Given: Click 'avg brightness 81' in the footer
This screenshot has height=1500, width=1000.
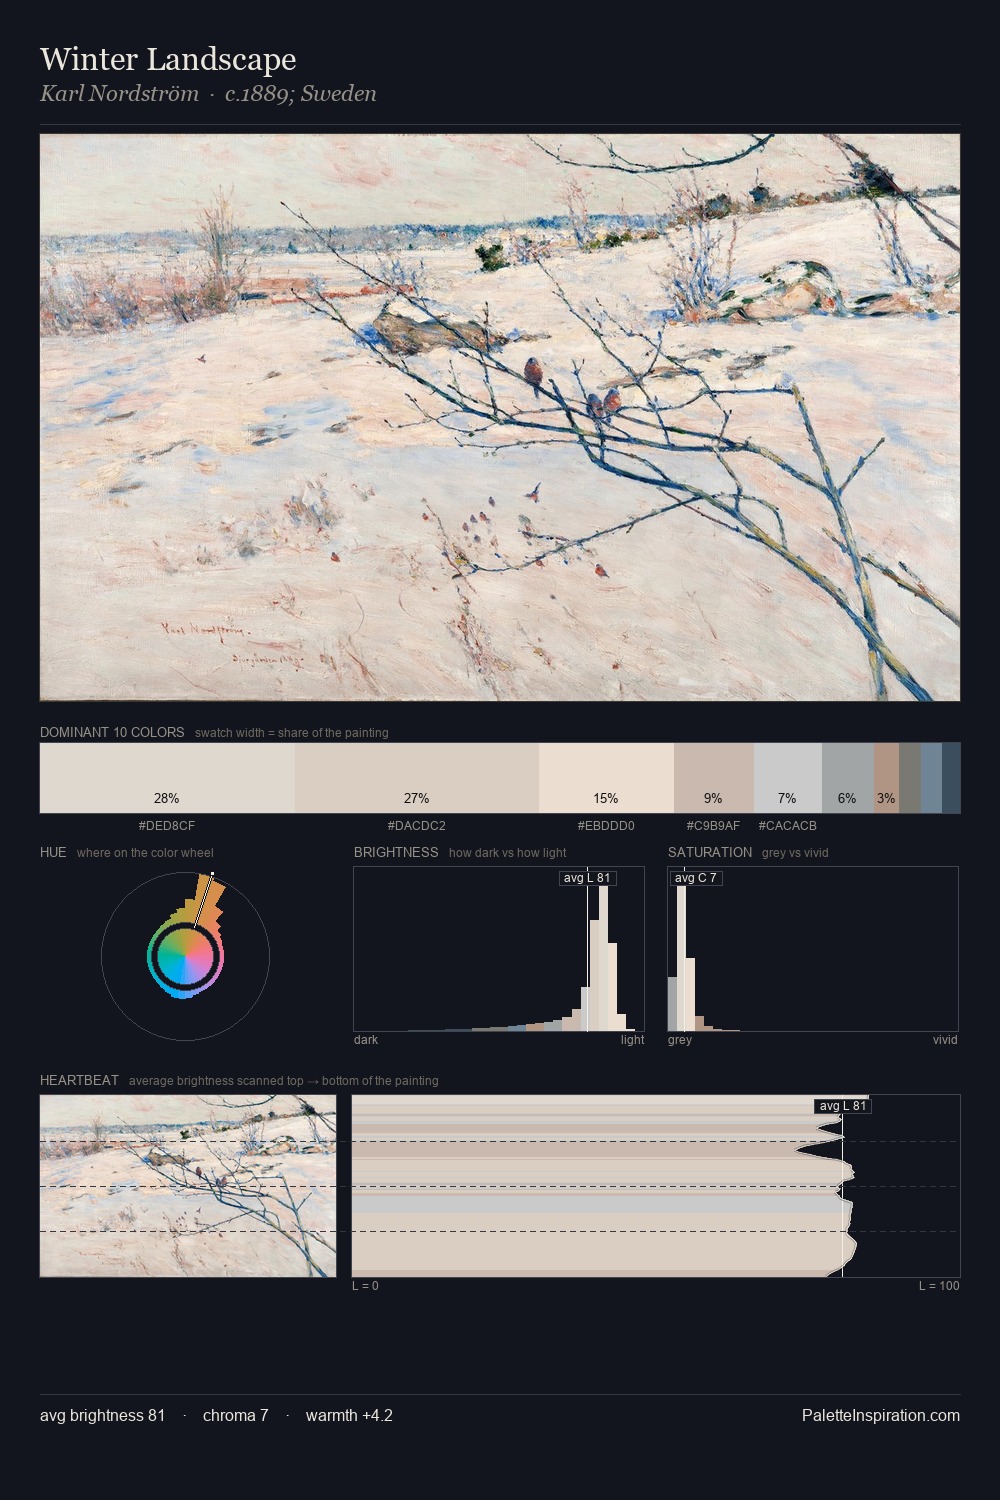Looking at the screenshot, I should 103,1415.
